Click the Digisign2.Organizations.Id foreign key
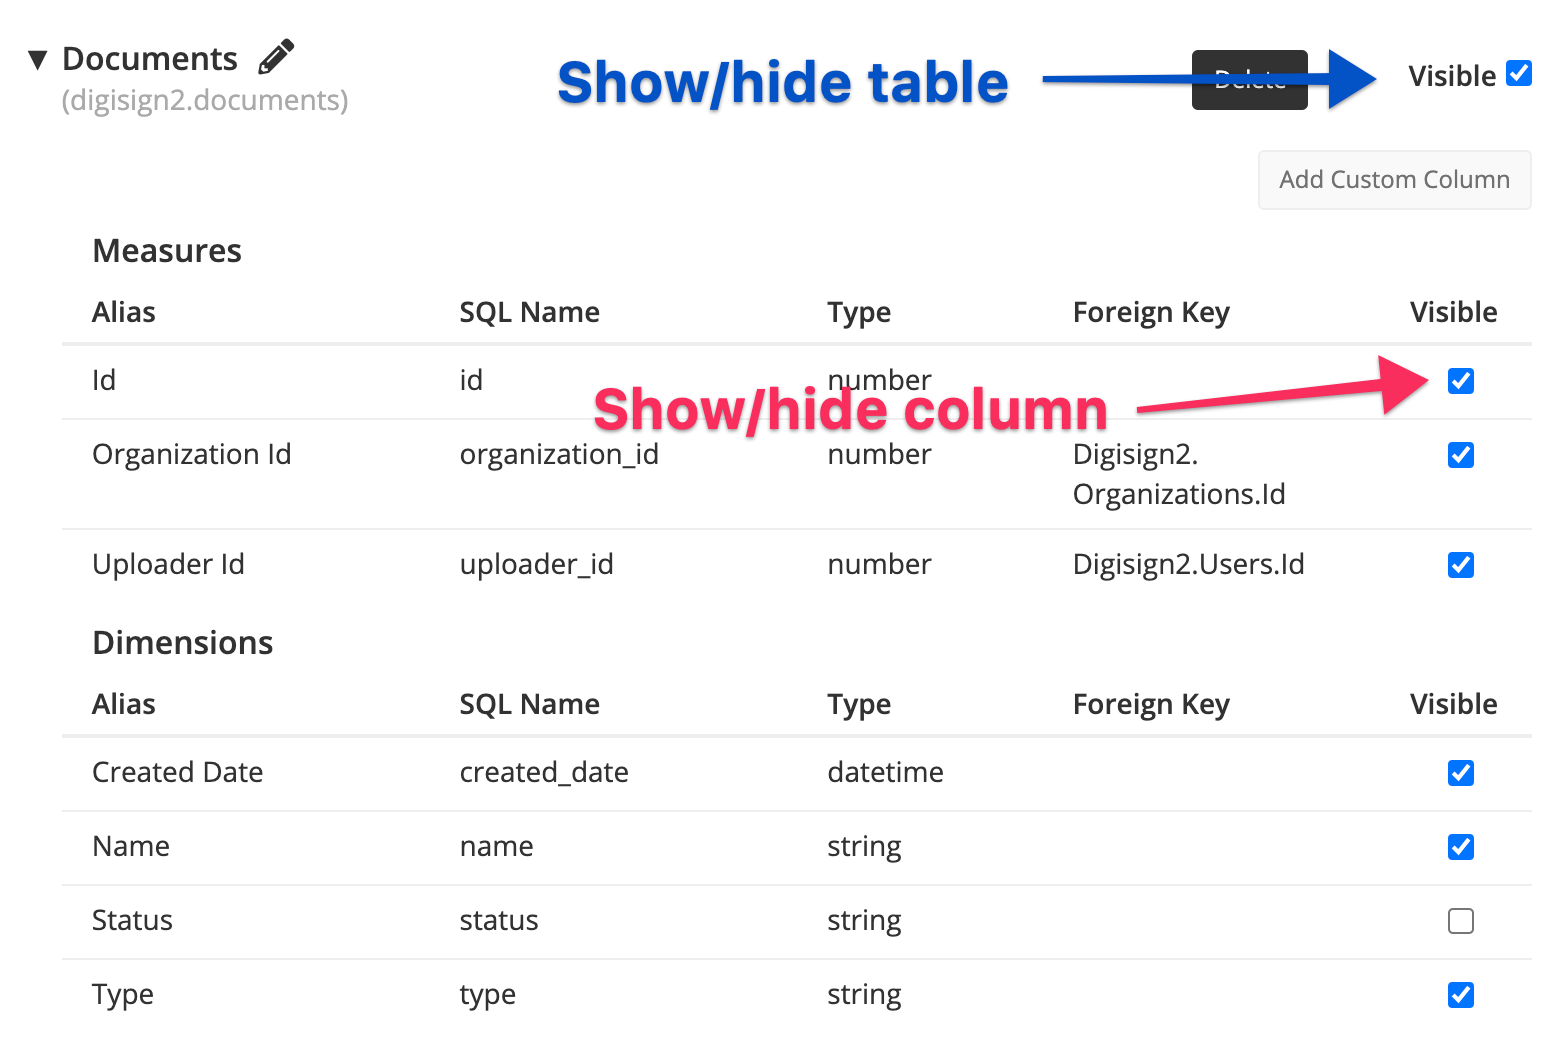This screenshot has height=1040, width=1564. (1179, 475)
